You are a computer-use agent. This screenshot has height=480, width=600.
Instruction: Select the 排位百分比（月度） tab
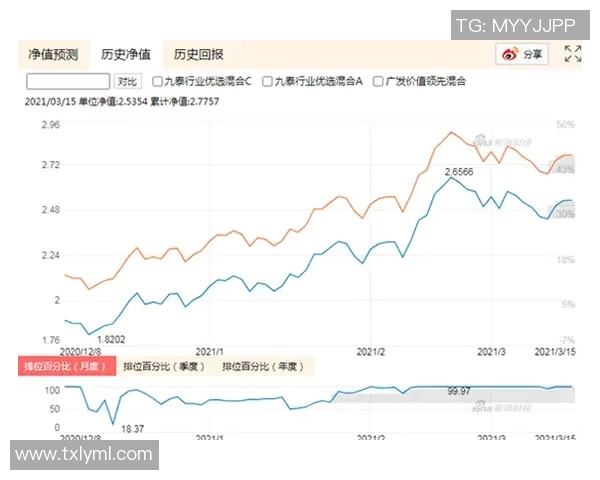(x=67, y=366)
